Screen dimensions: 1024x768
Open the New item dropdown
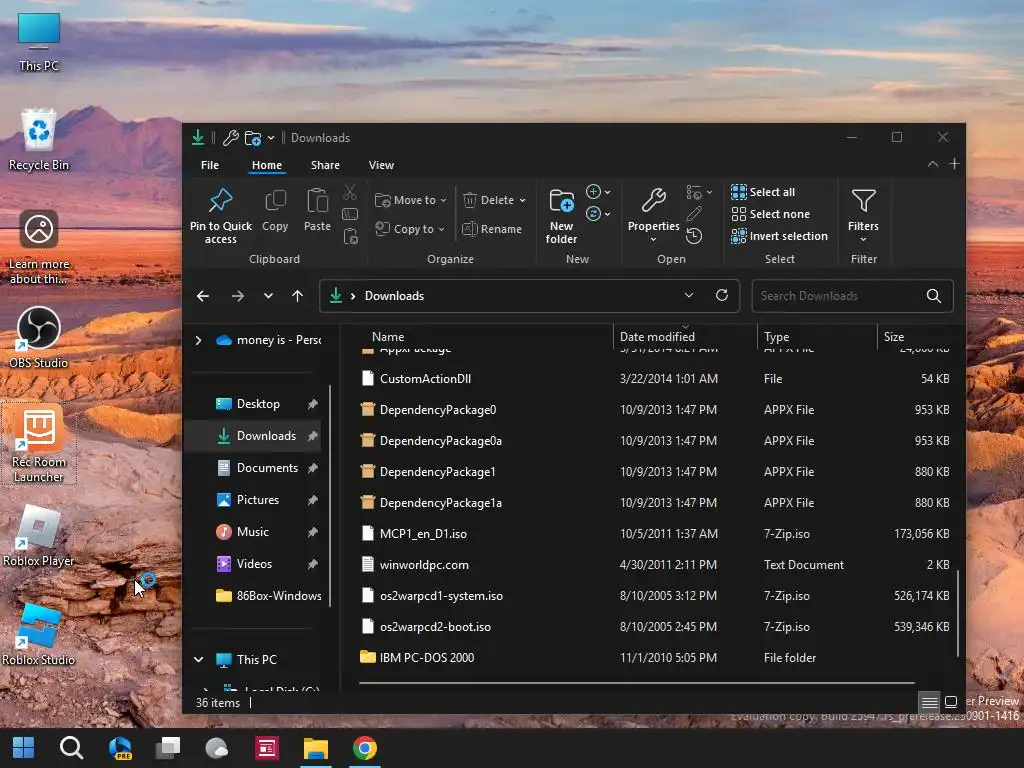[x=598, y=192]
